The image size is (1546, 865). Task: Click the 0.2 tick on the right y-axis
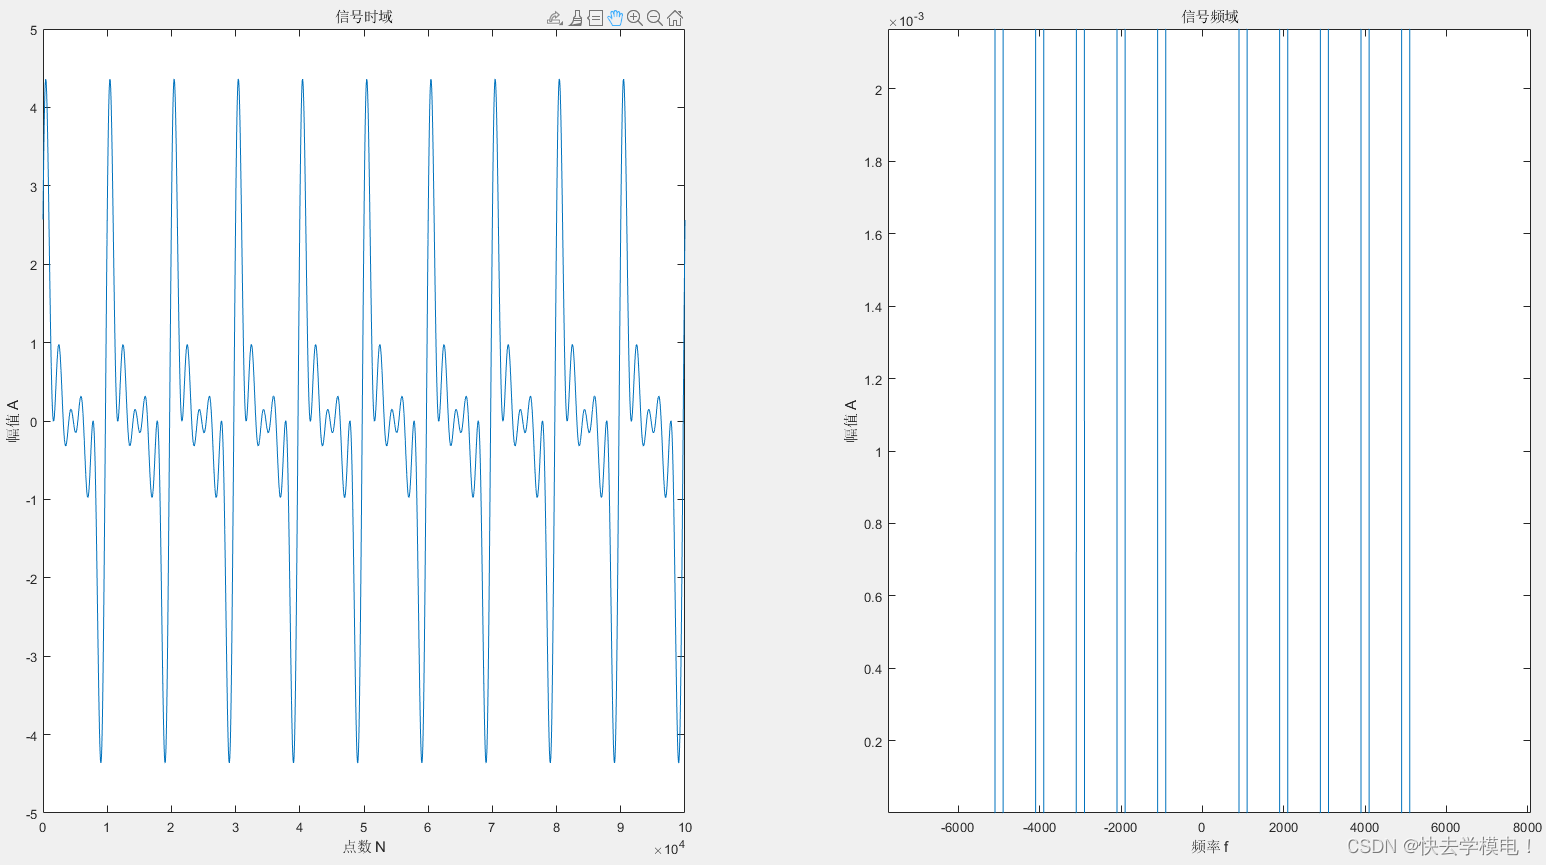point(873,742)
